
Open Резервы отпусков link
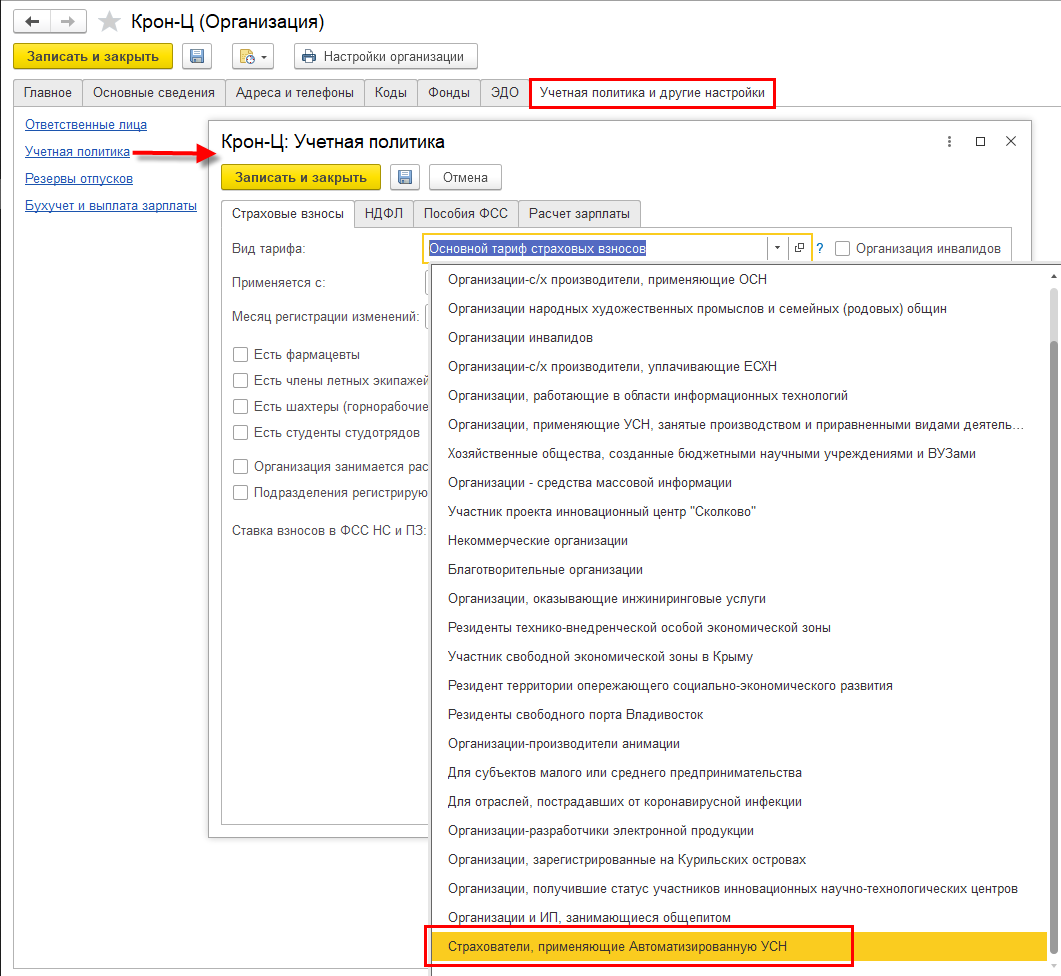click(x=79, y=179)
